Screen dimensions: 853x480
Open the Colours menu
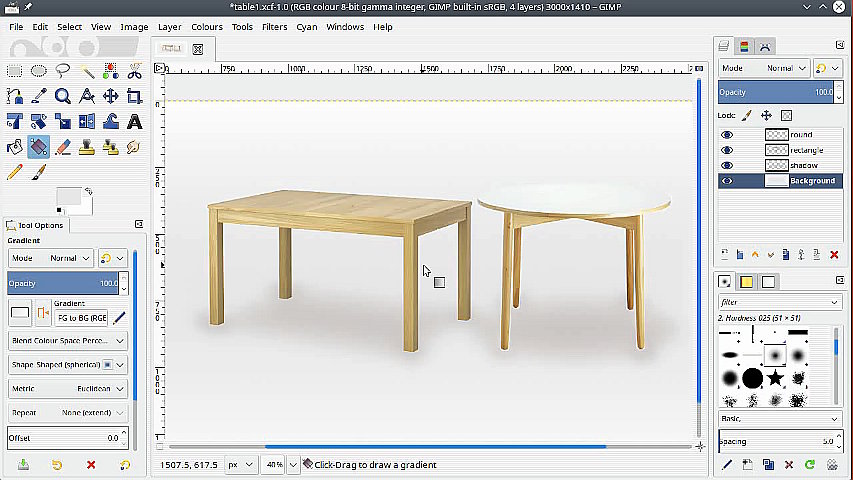(207, 27)
